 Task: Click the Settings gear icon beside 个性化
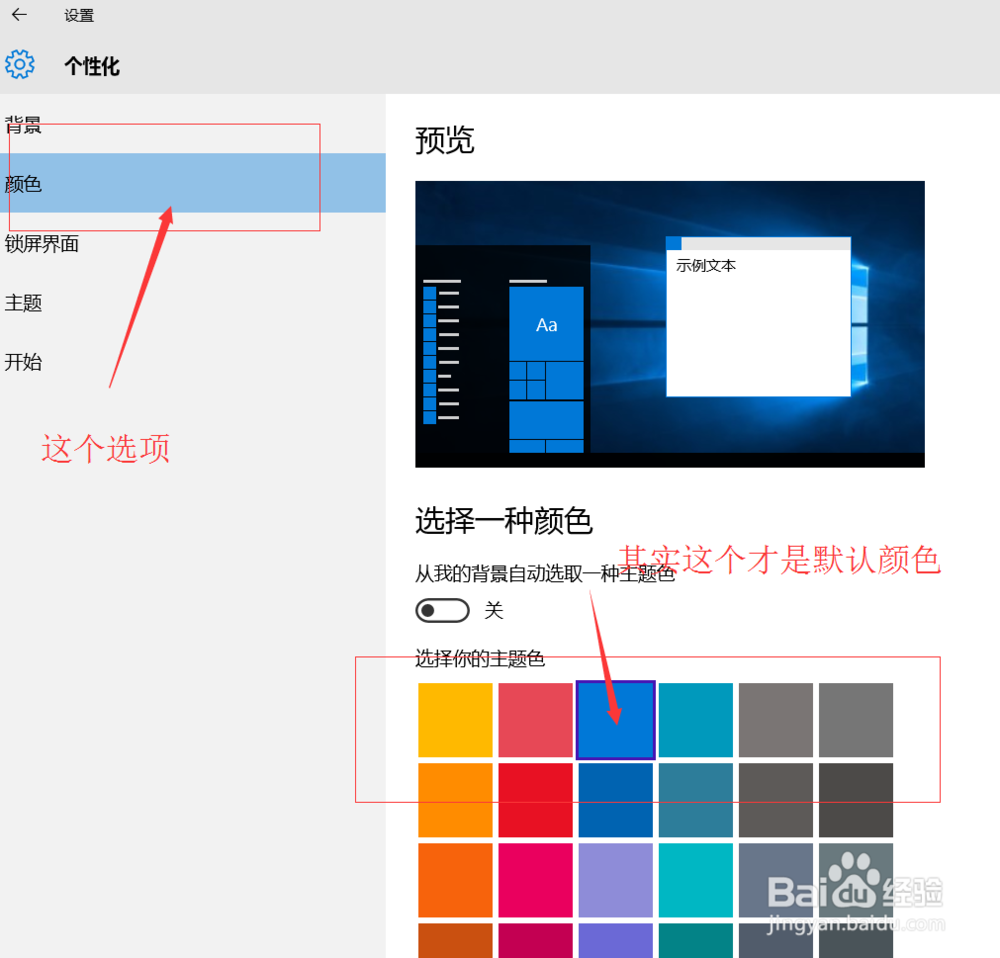(20, 64)
